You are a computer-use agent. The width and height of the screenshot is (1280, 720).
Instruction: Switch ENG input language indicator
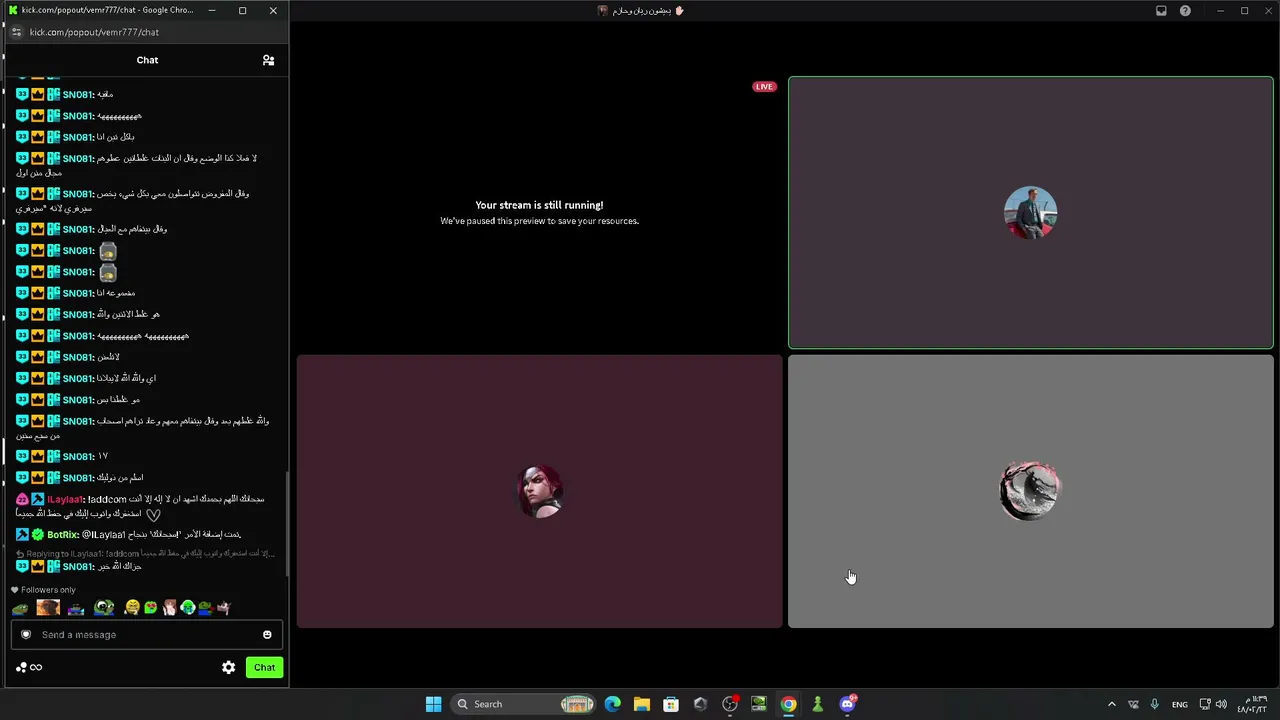click(x=1180, y=704)
